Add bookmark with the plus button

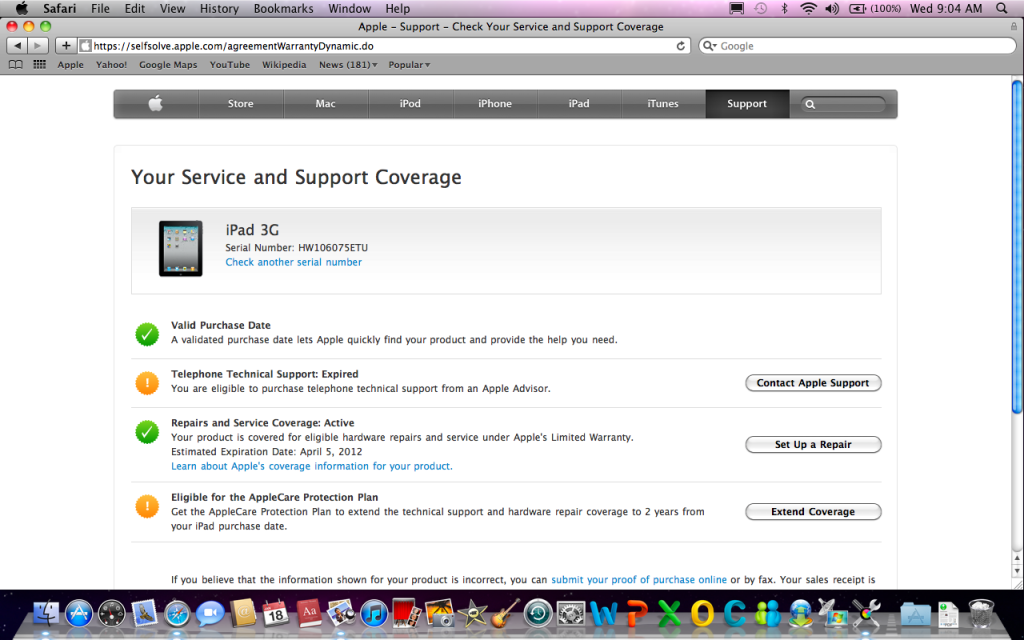[x=65, y=46]
